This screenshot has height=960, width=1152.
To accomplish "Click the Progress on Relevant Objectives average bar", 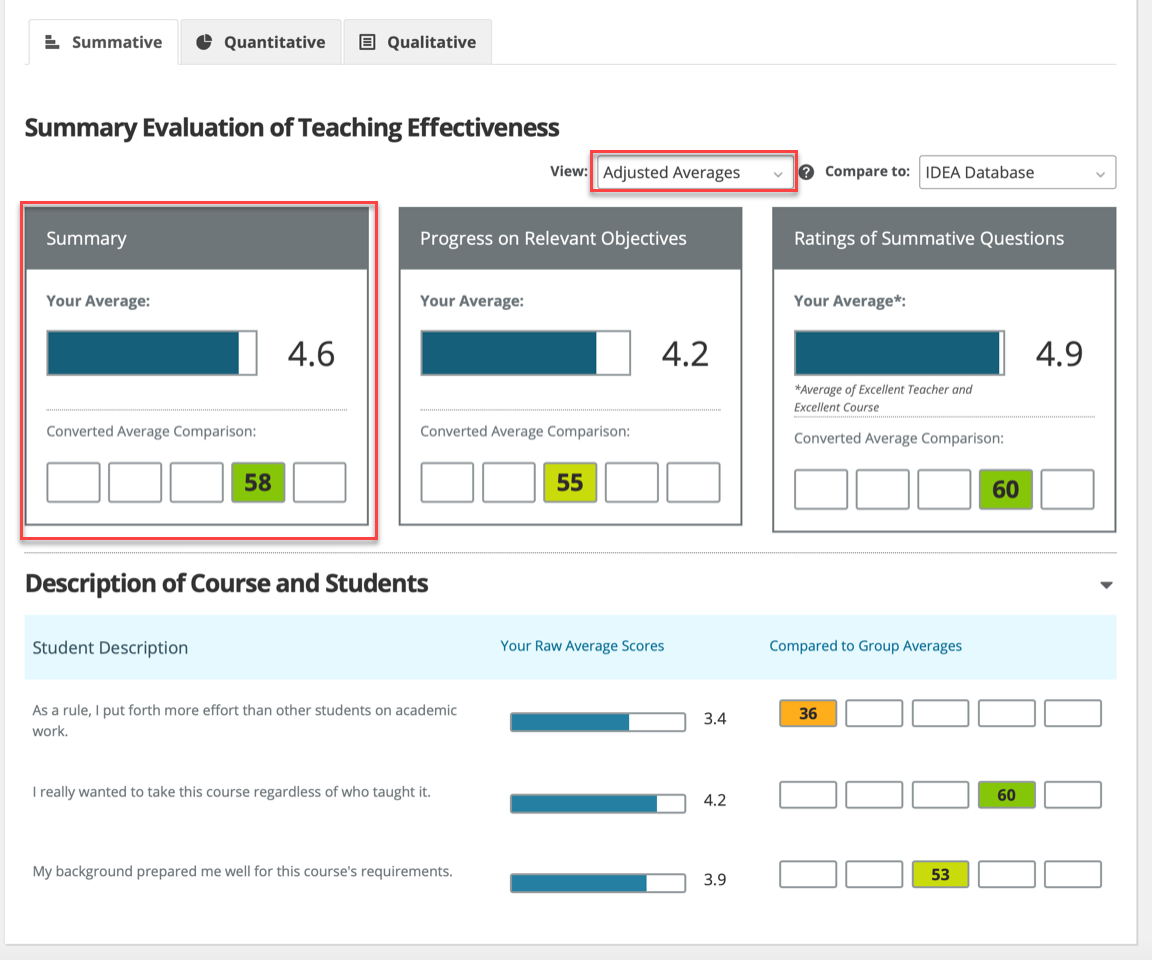I will (525, 353).
